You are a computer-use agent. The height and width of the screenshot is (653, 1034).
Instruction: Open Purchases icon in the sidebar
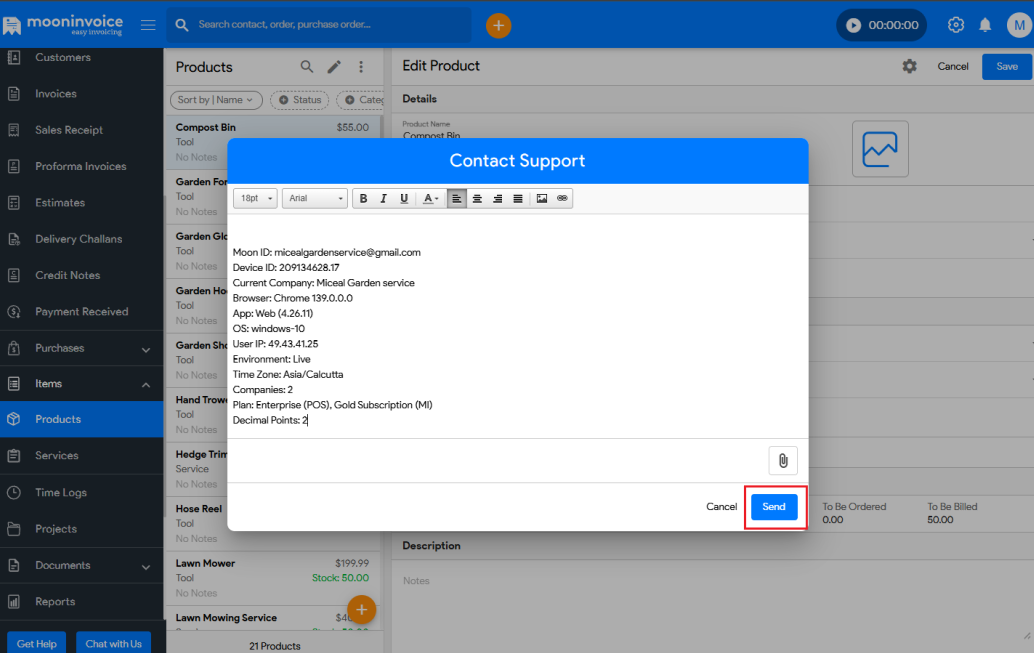pos(14,348)
